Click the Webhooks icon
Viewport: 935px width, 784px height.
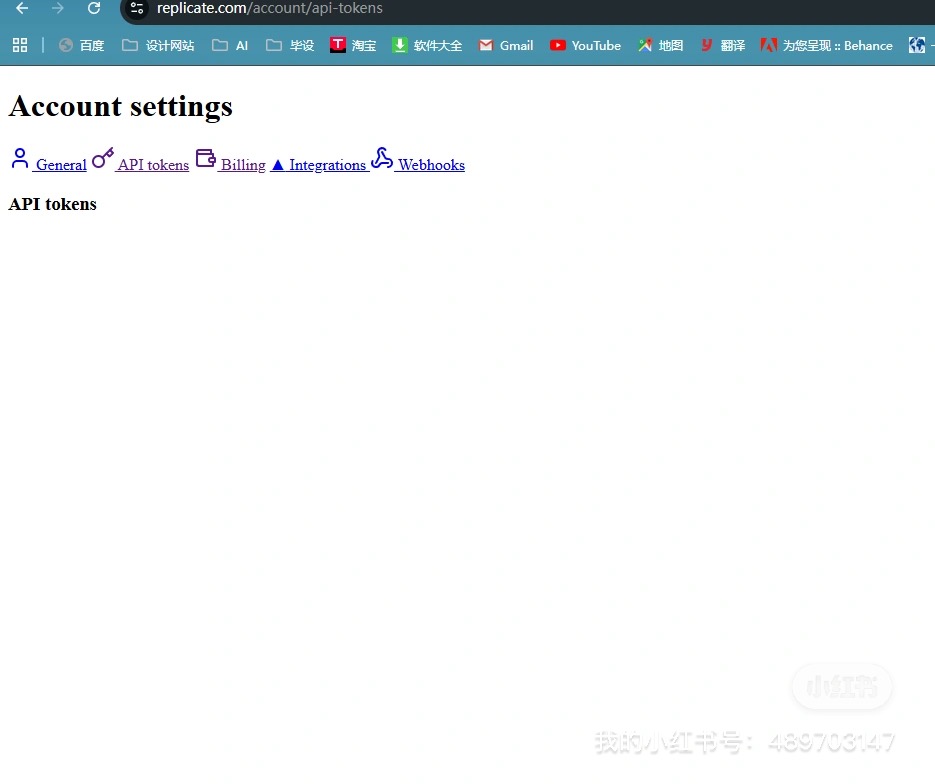[382, 159]
